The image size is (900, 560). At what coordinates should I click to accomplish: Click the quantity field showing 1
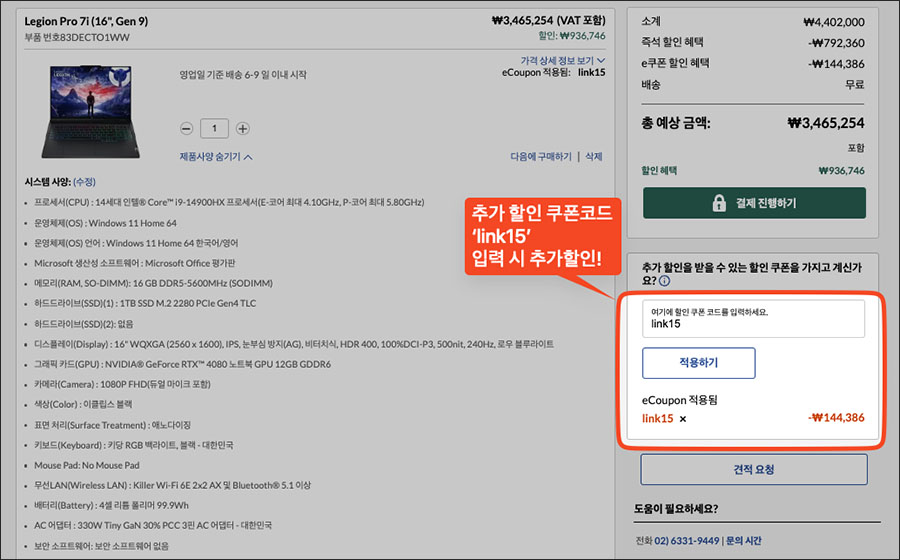[214, 129]
